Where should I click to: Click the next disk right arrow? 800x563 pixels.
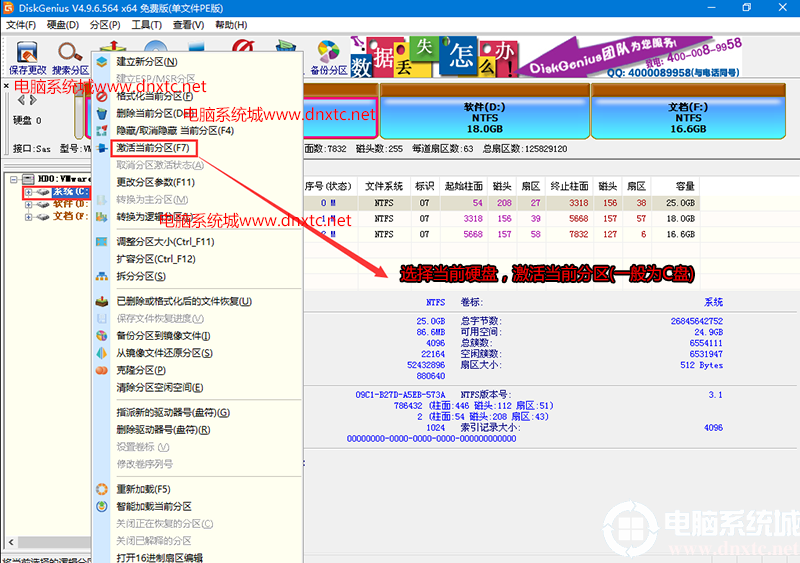coord(33,100)
